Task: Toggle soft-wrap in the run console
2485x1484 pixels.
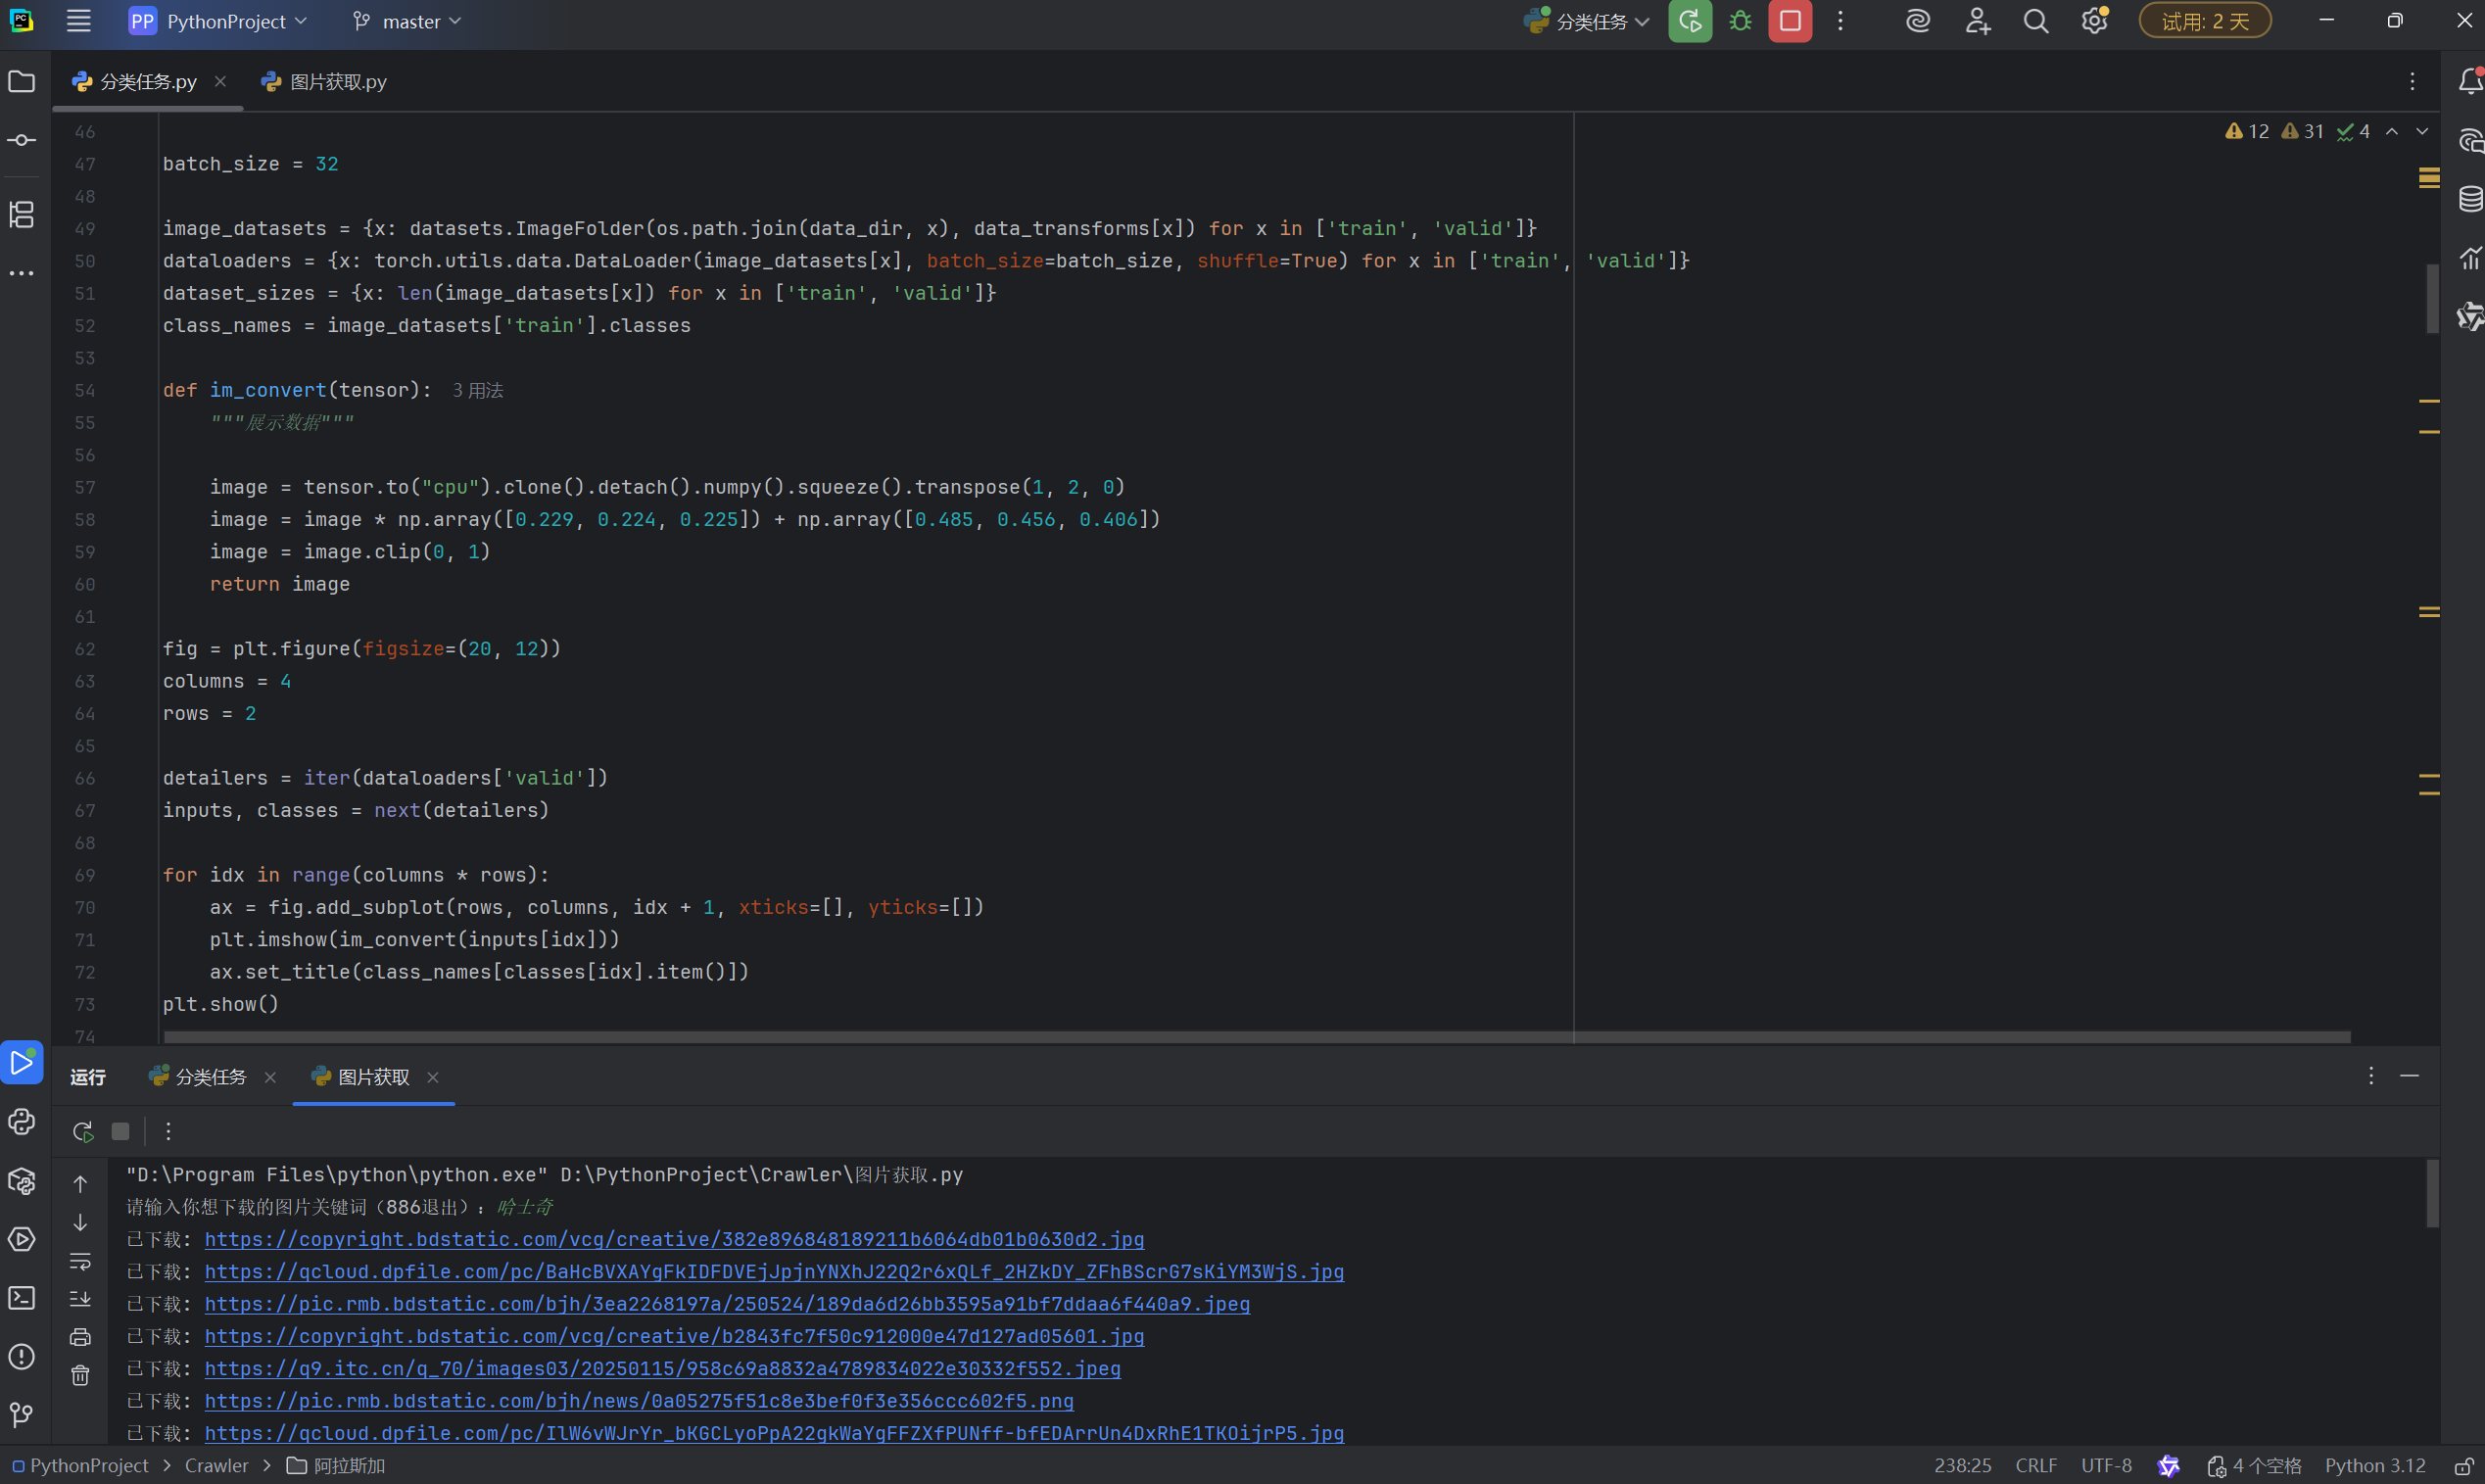Action: pyautogui.click(x=81, y=1261)
